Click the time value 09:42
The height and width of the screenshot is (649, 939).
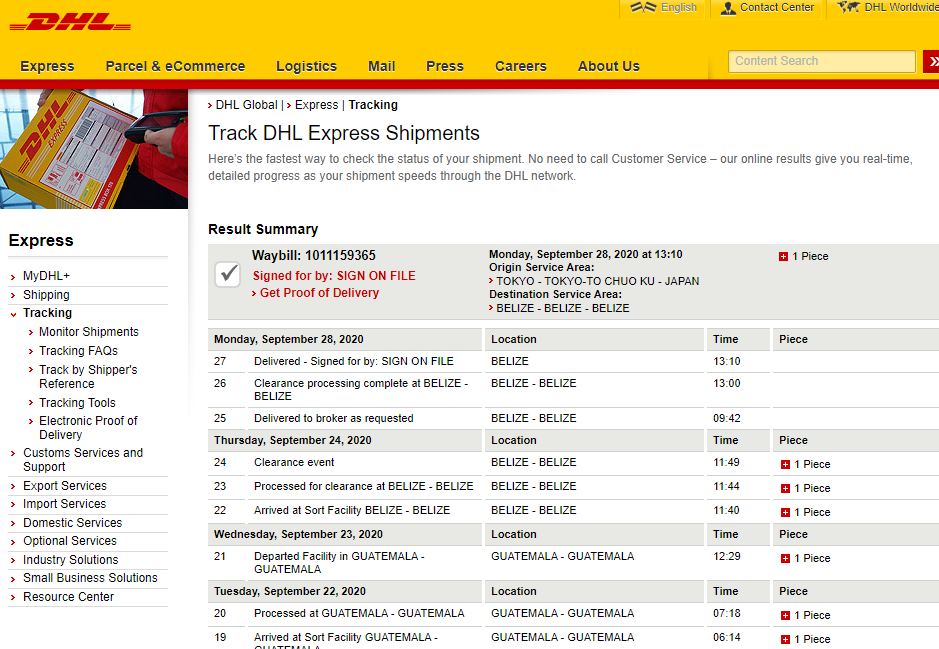726,418
